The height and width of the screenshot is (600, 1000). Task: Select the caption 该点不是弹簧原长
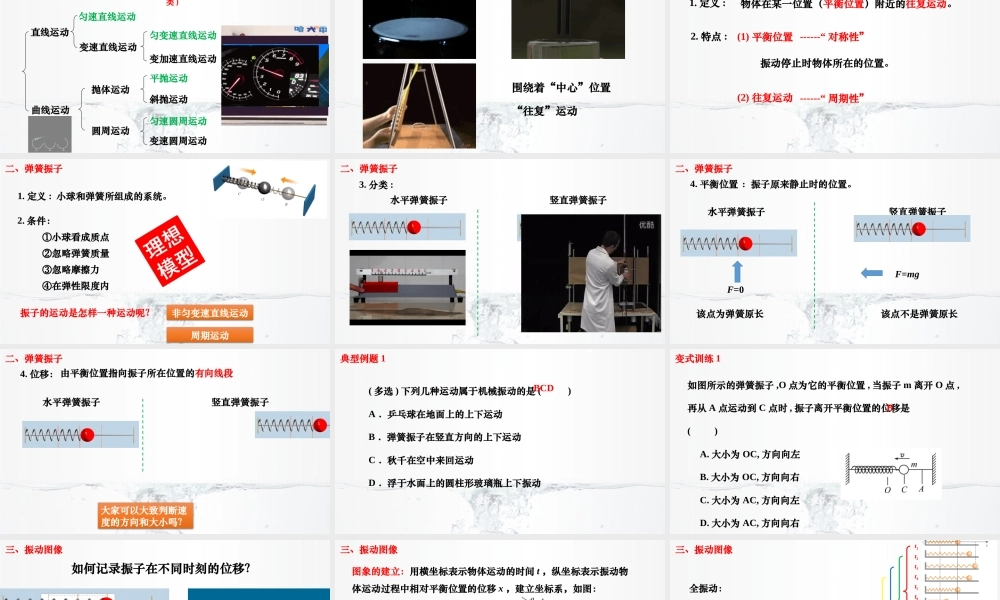pos(919,314)
